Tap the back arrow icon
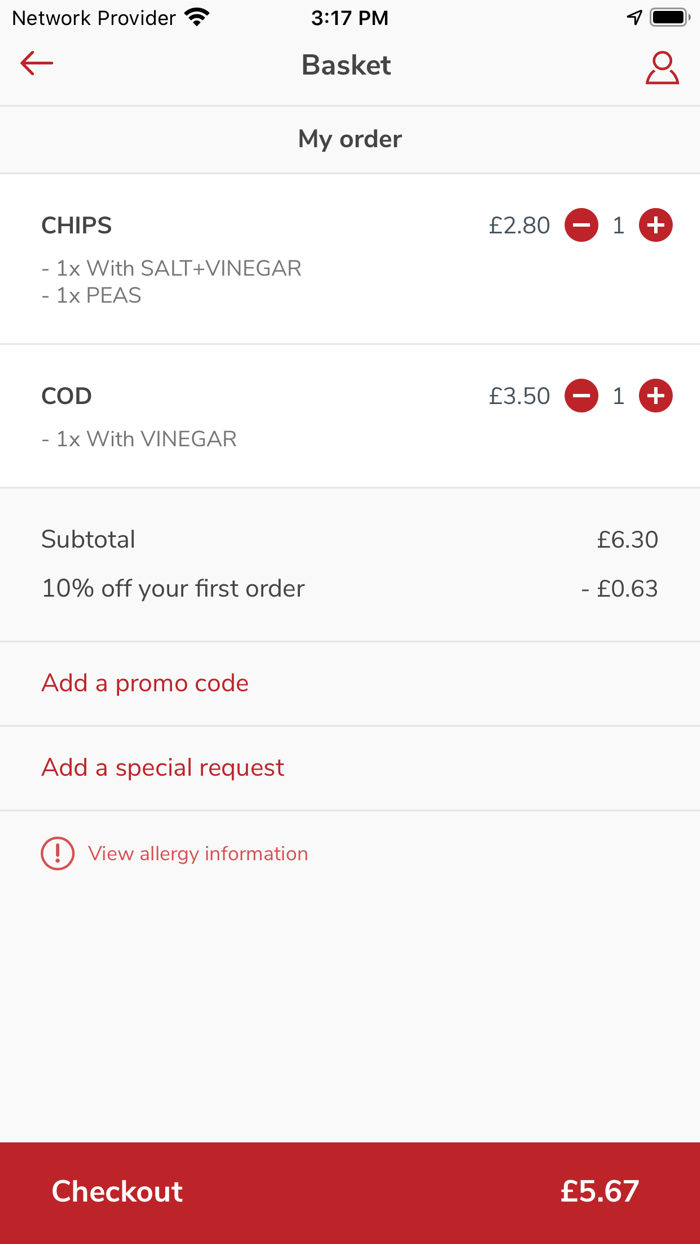The width and height of the screenshot is (700, 1244). [37, 64]
